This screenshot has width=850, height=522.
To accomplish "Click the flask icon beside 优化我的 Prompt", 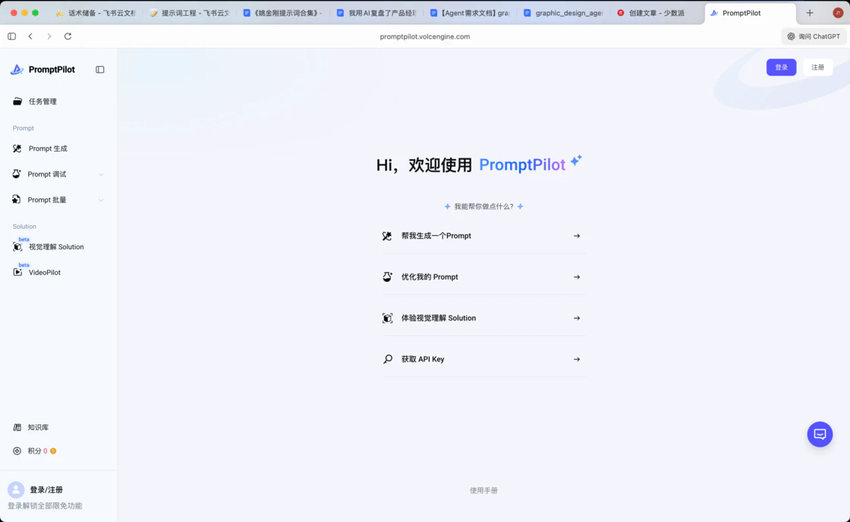I will pyautogui.click(x=387, y=277).
